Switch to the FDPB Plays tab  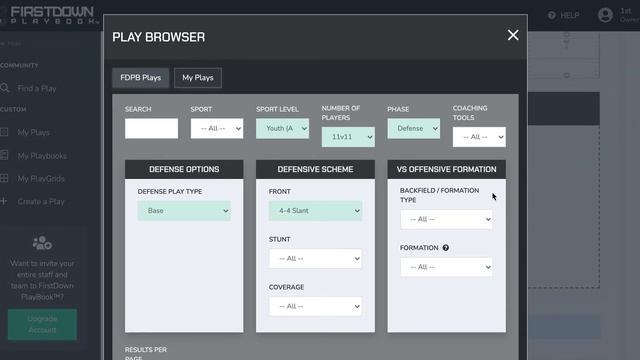point(140,78)
